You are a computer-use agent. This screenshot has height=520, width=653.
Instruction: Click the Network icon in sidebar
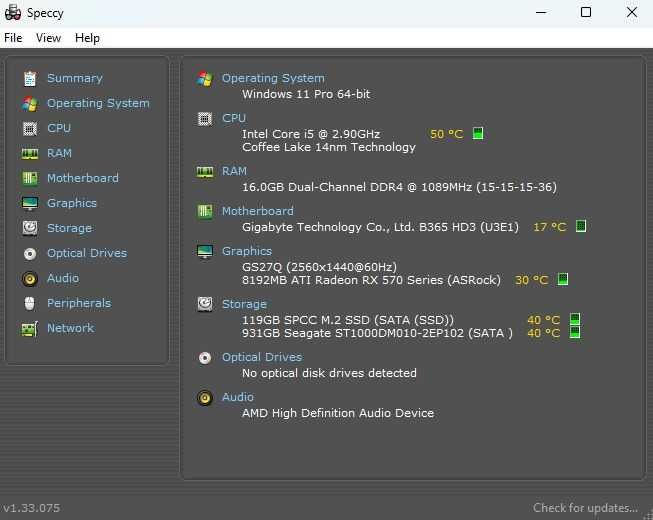(29, 328)
